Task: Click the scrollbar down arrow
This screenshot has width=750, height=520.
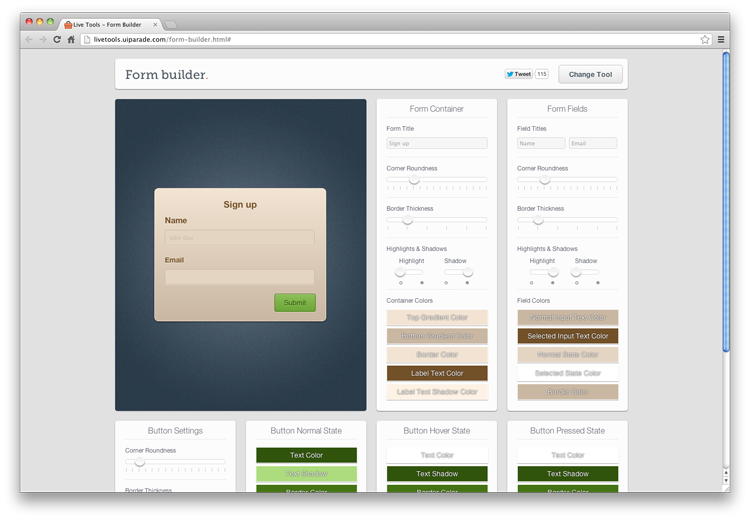Action: 726,480
